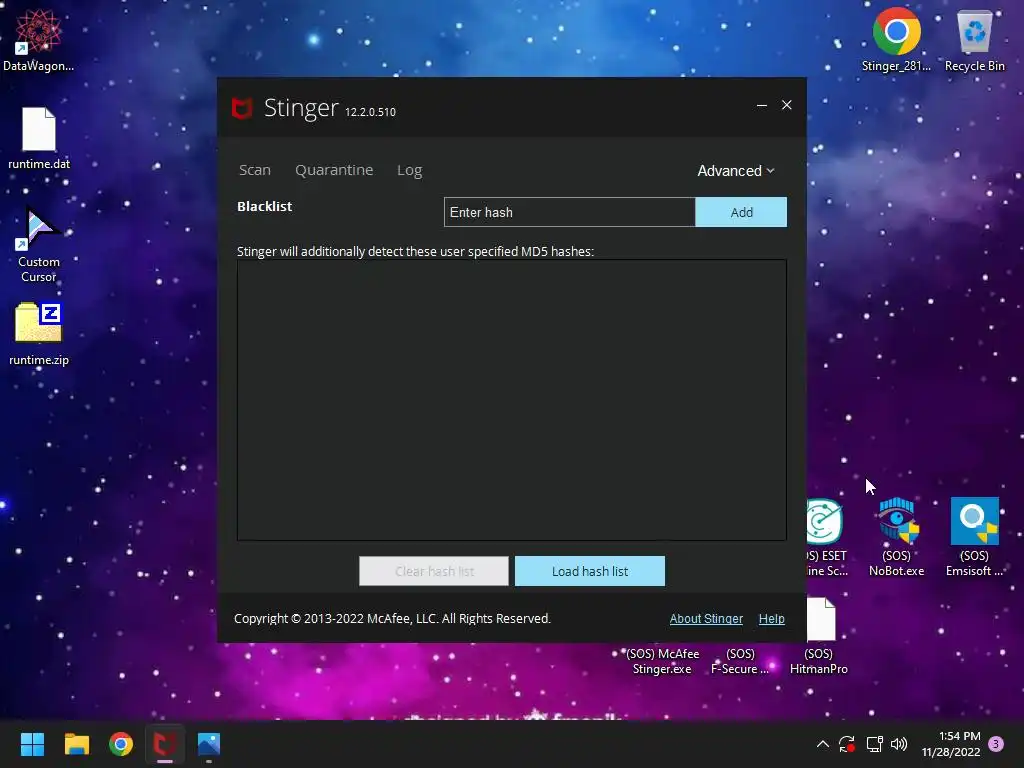Click the McAfee copyright notice text
The image size is (1024, 768).
392,618
